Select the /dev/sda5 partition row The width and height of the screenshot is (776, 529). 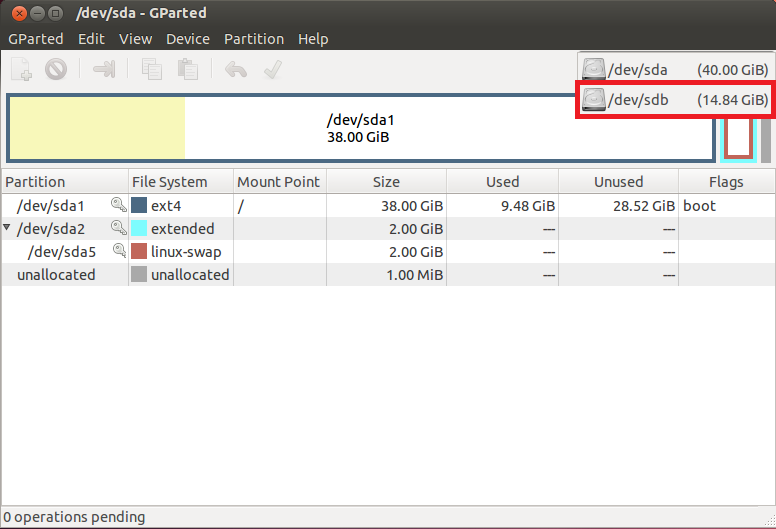(388, 251)
